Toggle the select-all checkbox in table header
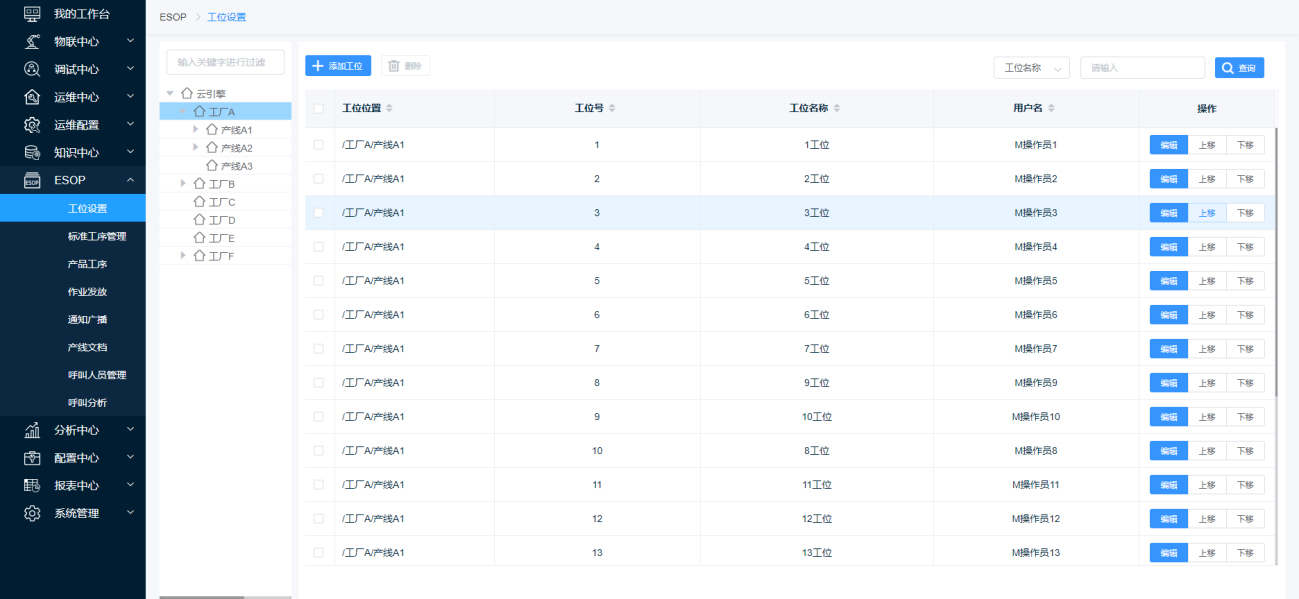The image size is (1299, 599). click(319, 108)
